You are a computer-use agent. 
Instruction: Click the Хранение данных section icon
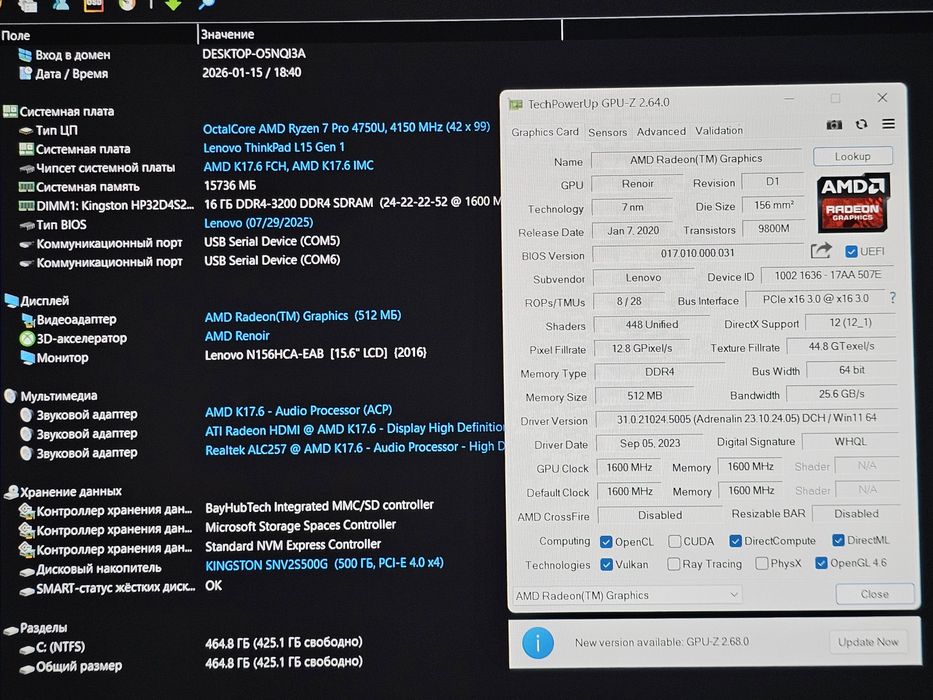click(11, 492)
